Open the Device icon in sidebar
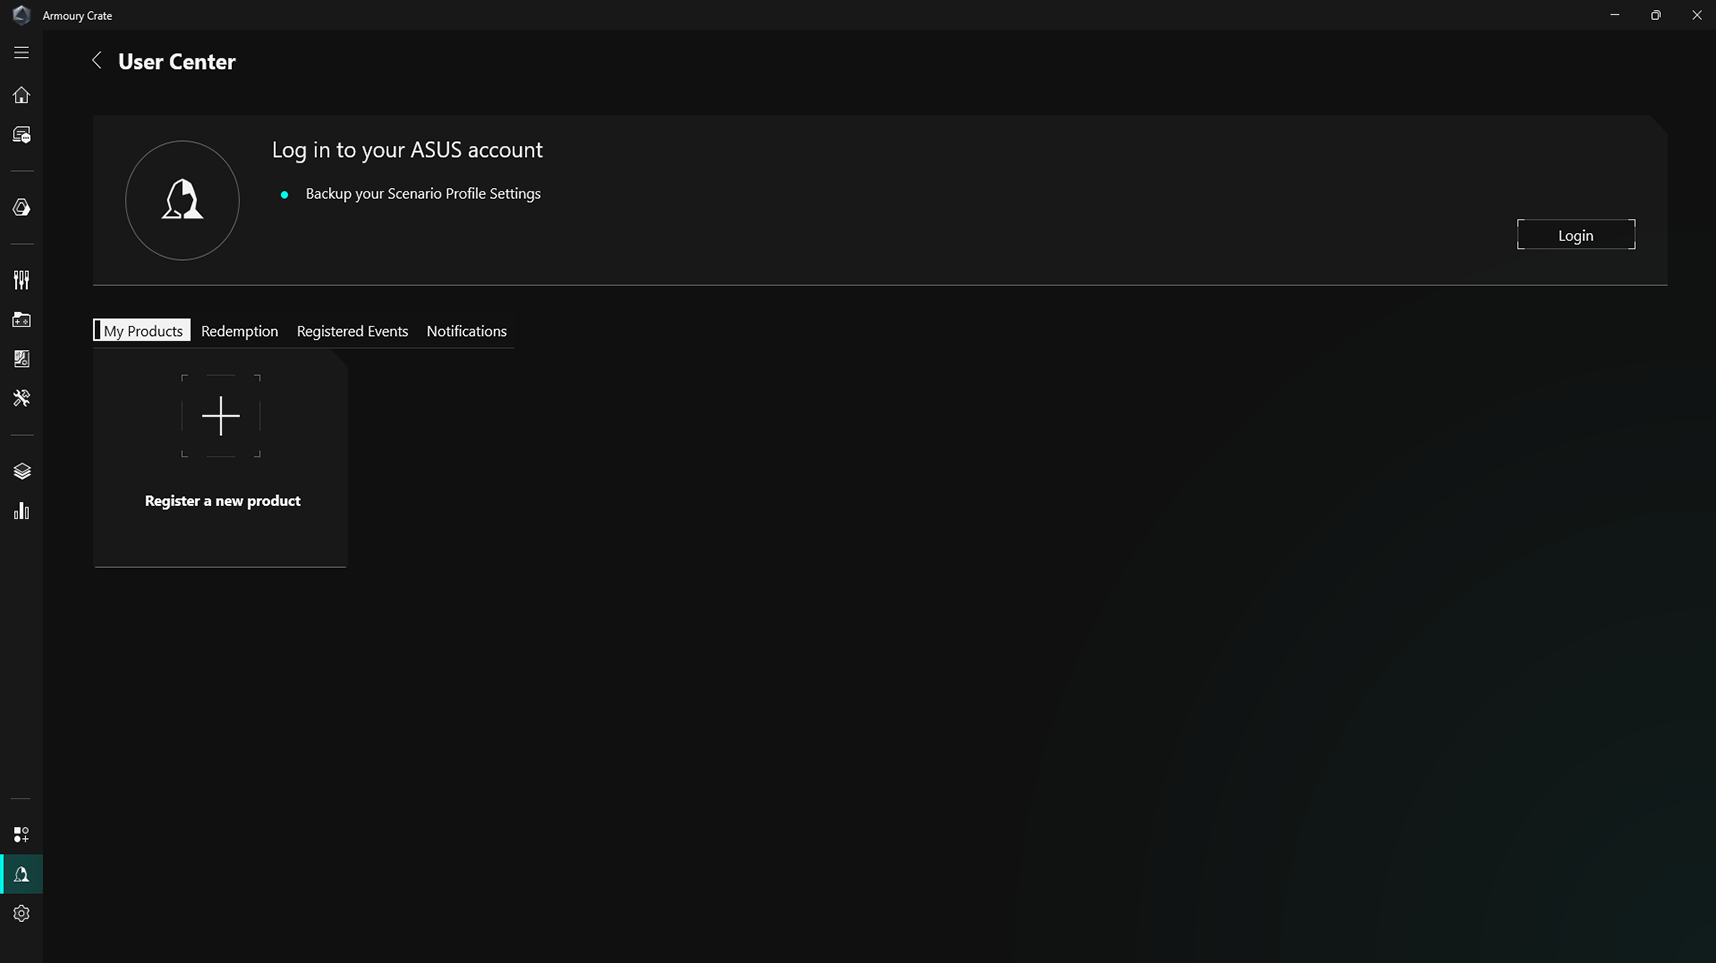 [21, 135]
